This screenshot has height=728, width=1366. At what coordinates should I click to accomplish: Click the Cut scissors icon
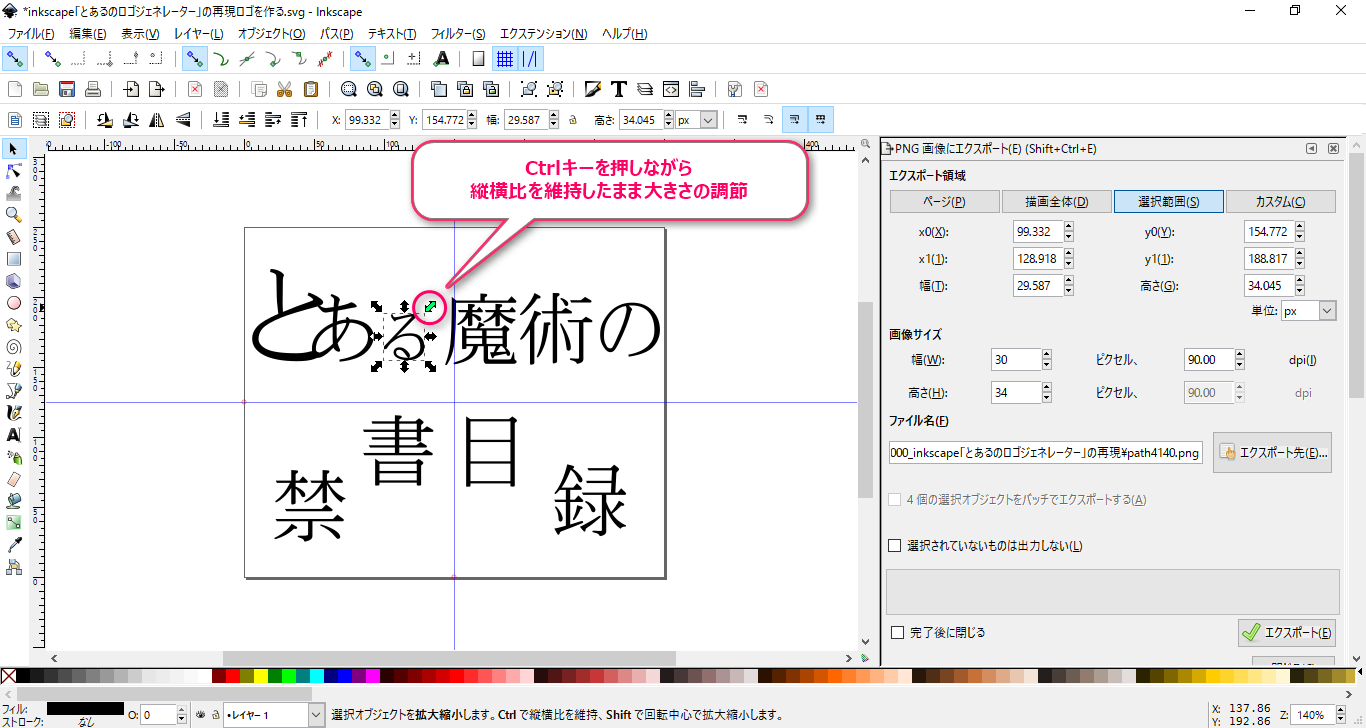click(285, 89)
